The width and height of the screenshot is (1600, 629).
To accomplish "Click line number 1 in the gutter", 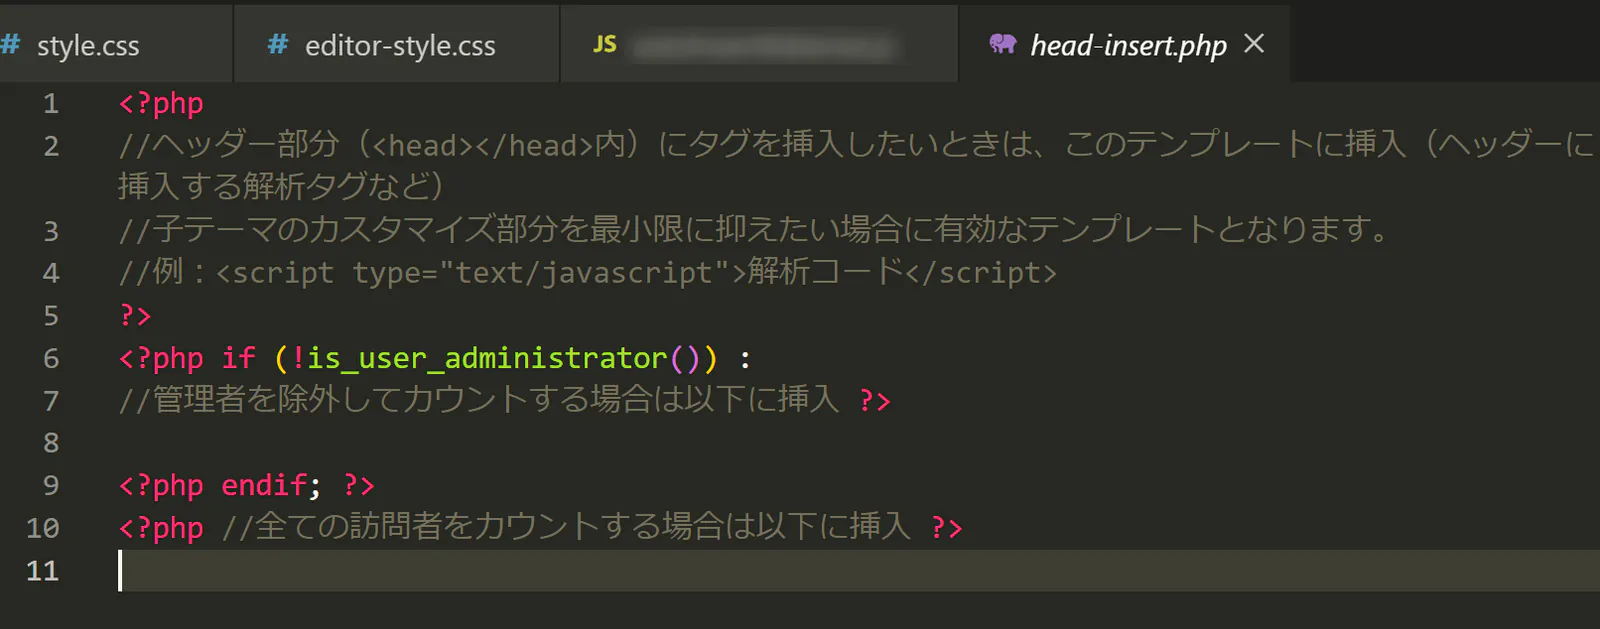I will pos(51,104).
